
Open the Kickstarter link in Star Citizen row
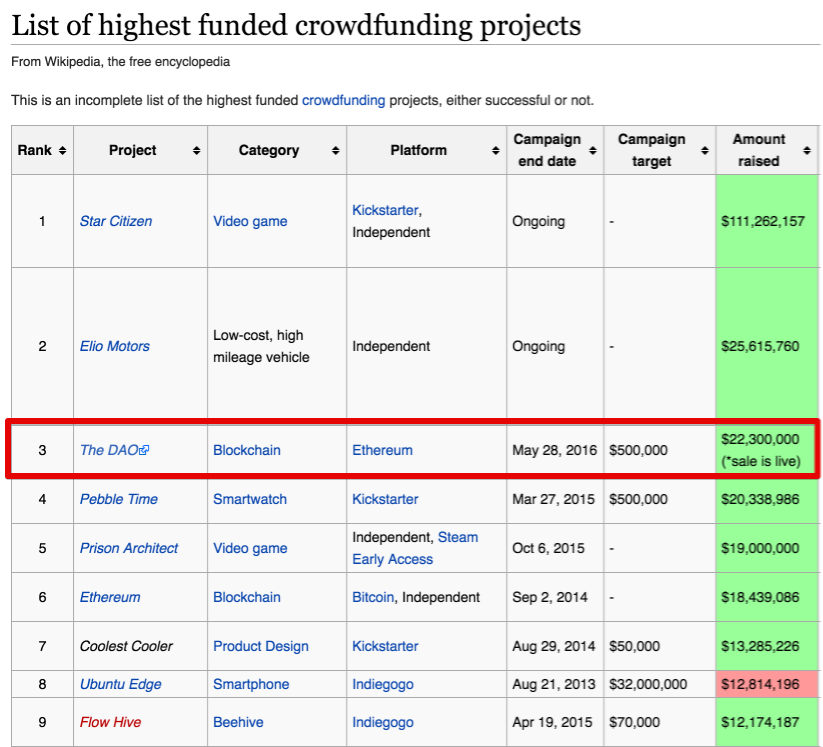[385, 210]
